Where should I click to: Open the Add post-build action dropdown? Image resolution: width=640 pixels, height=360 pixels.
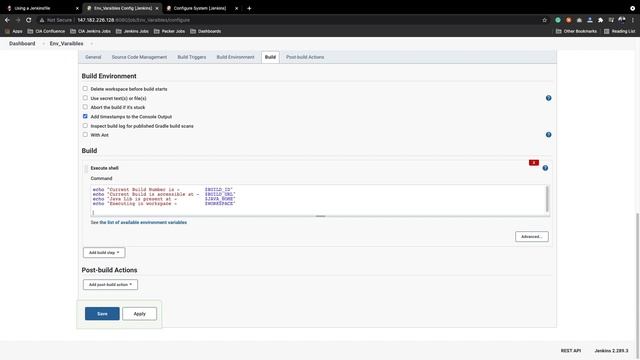[x=110, y=284]
